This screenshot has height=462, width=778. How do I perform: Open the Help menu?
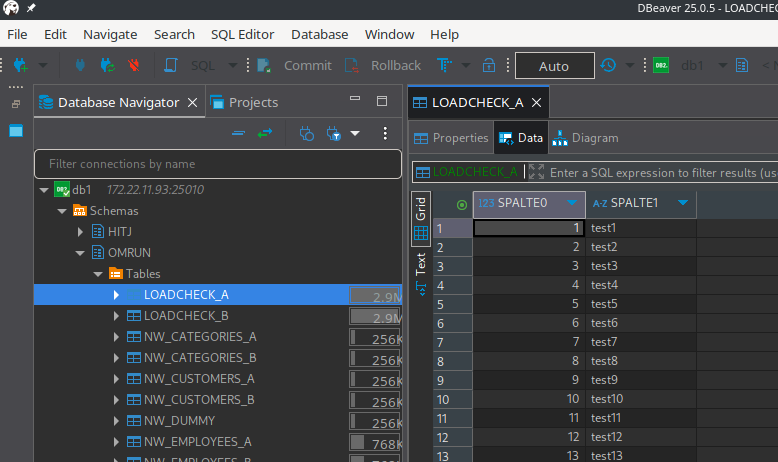[x=444, y=34]
